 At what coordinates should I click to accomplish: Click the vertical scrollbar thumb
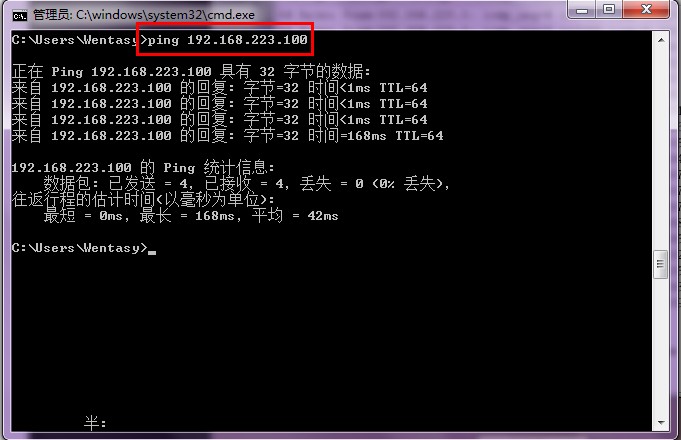click(x=661, y=264)
